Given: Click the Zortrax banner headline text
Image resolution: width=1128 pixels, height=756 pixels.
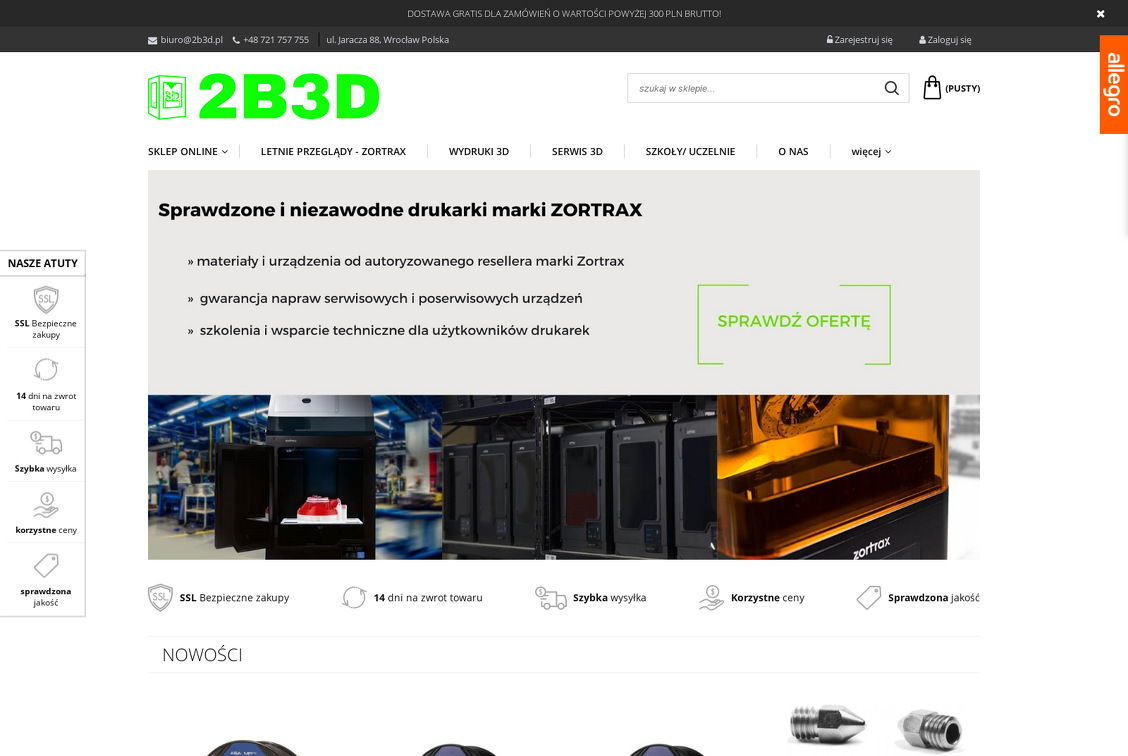Looking at the screenshot, I should [400, 210].
